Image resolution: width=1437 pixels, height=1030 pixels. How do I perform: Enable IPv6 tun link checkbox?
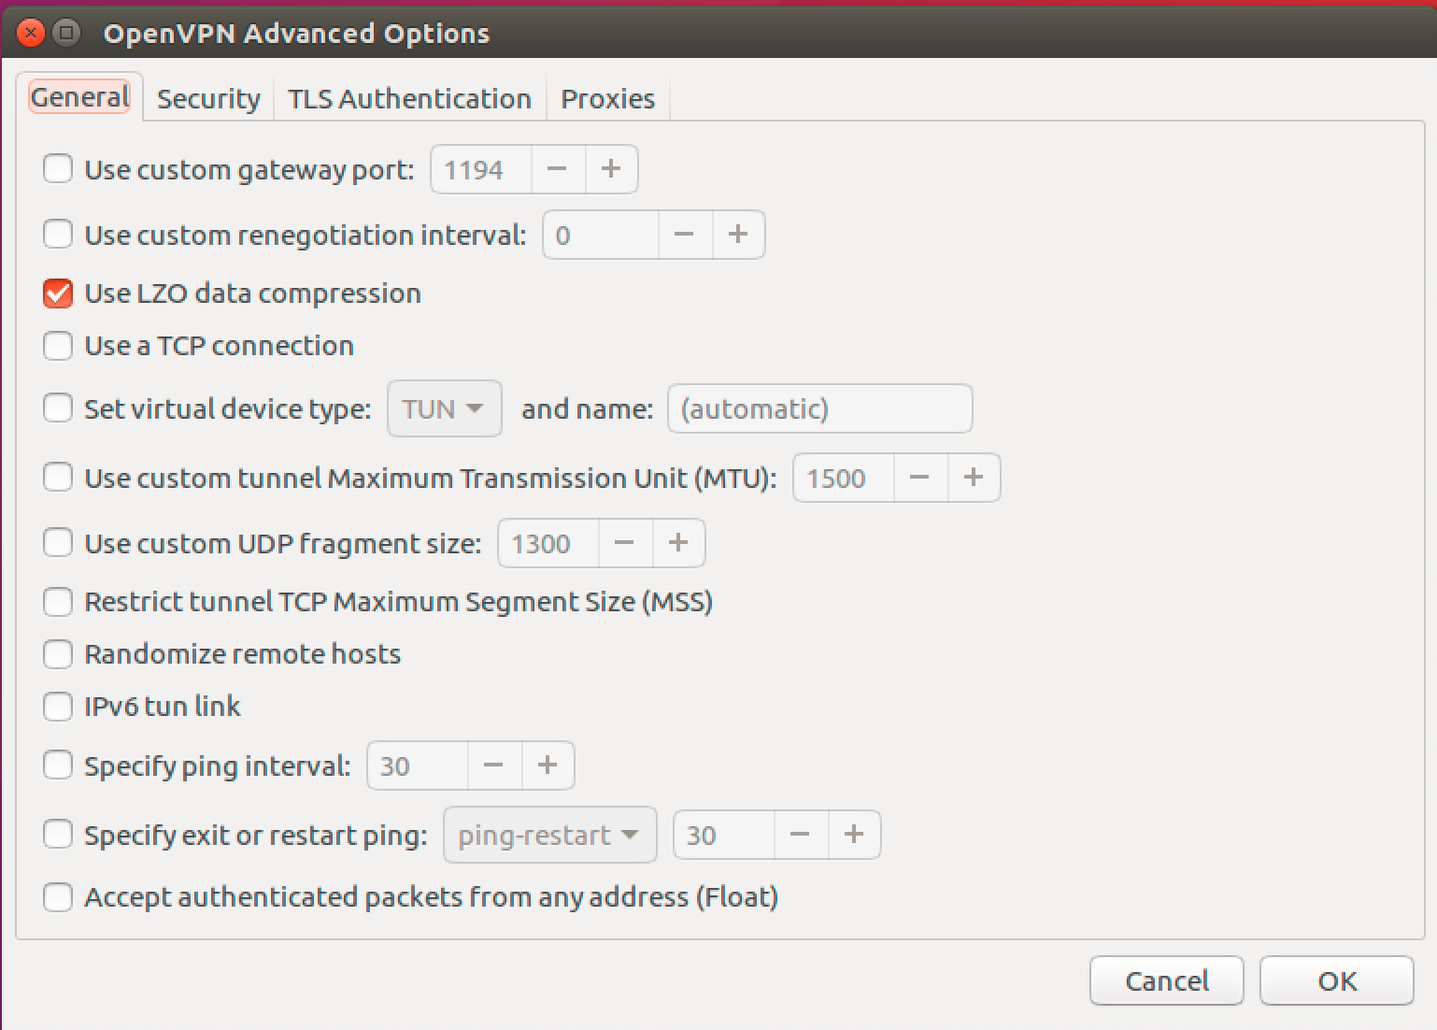click(58, 707)
